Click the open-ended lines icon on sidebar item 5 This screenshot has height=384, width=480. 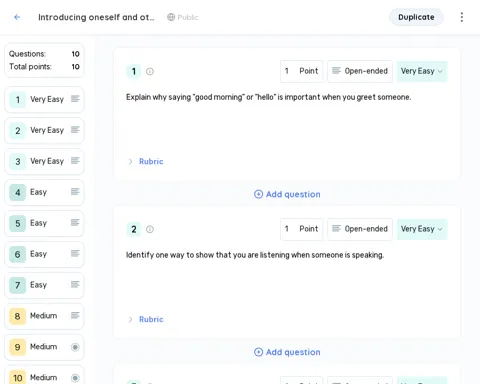[x=75, y=222]
